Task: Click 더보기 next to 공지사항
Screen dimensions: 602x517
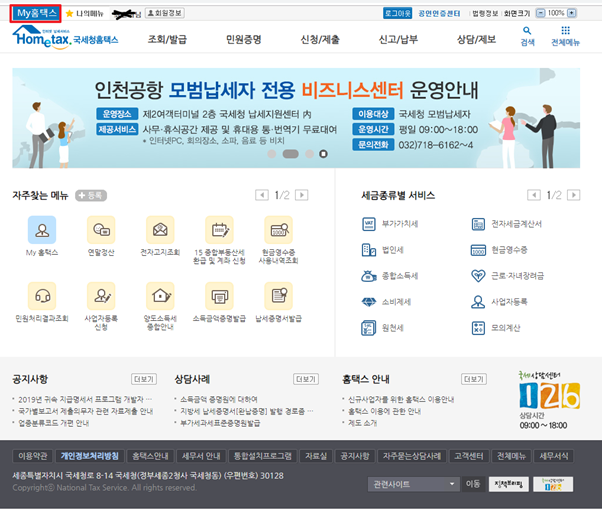Action: coord(144,379)
